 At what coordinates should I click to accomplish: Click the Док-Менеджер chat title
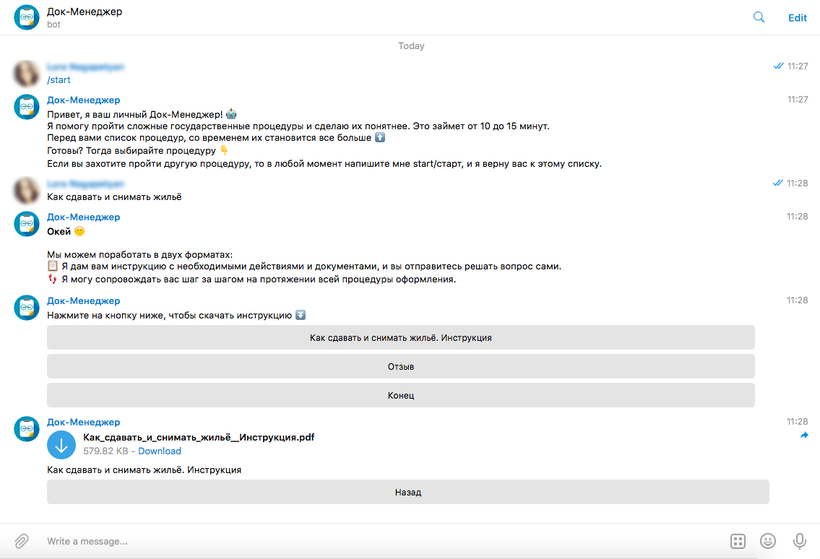[84, 12]
